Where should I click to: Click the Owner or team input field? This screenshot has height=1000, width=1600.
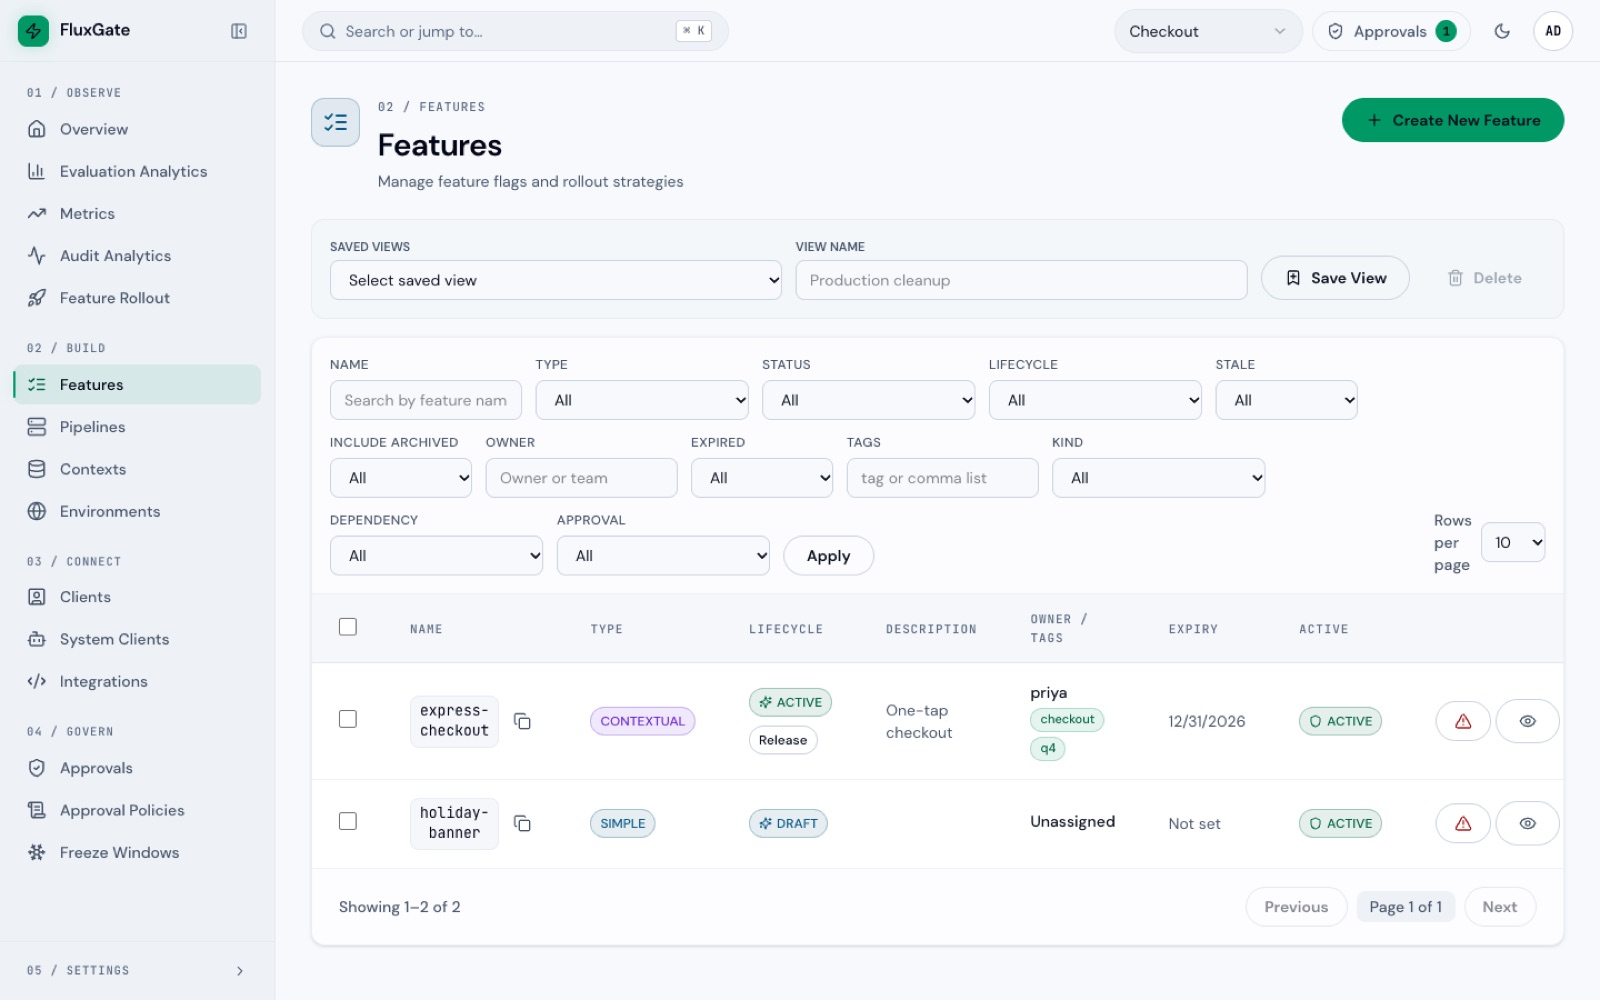(581, 478)
